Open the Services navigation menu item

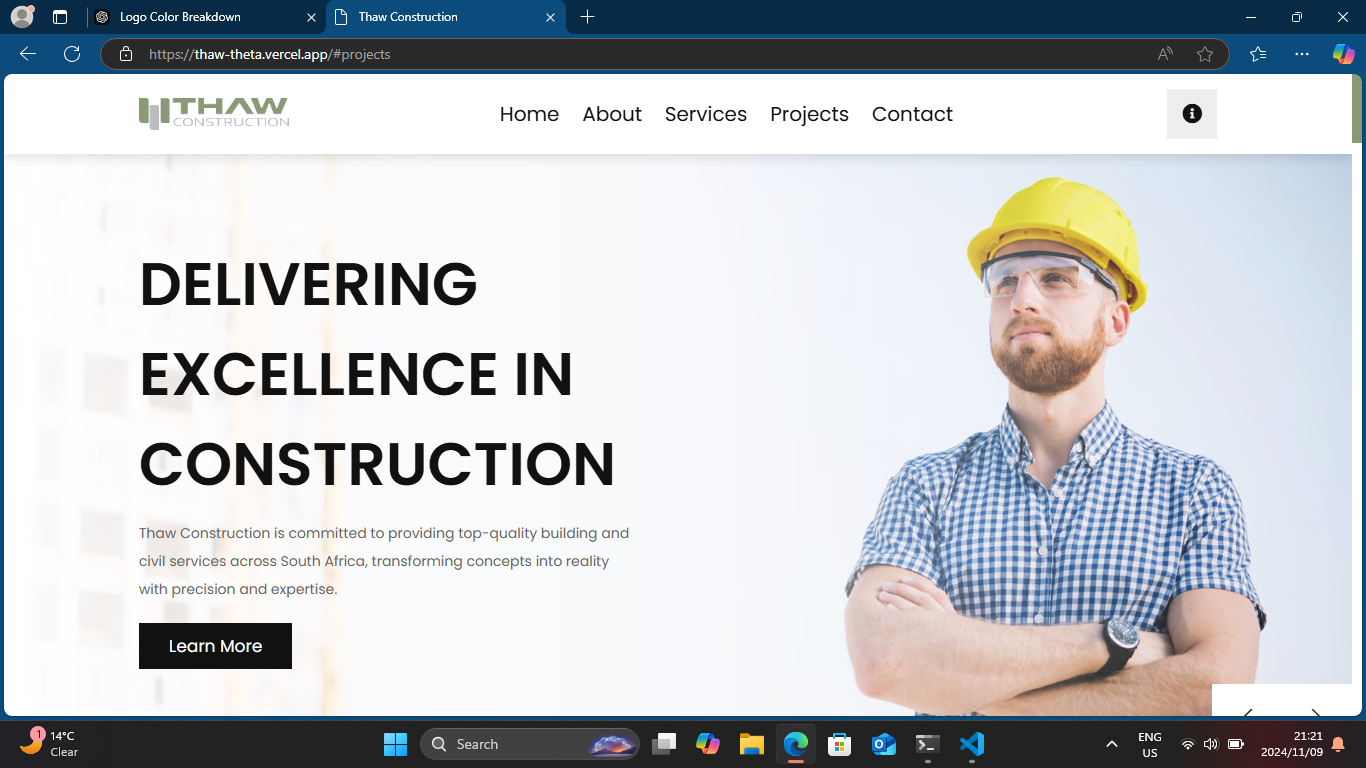705,114
